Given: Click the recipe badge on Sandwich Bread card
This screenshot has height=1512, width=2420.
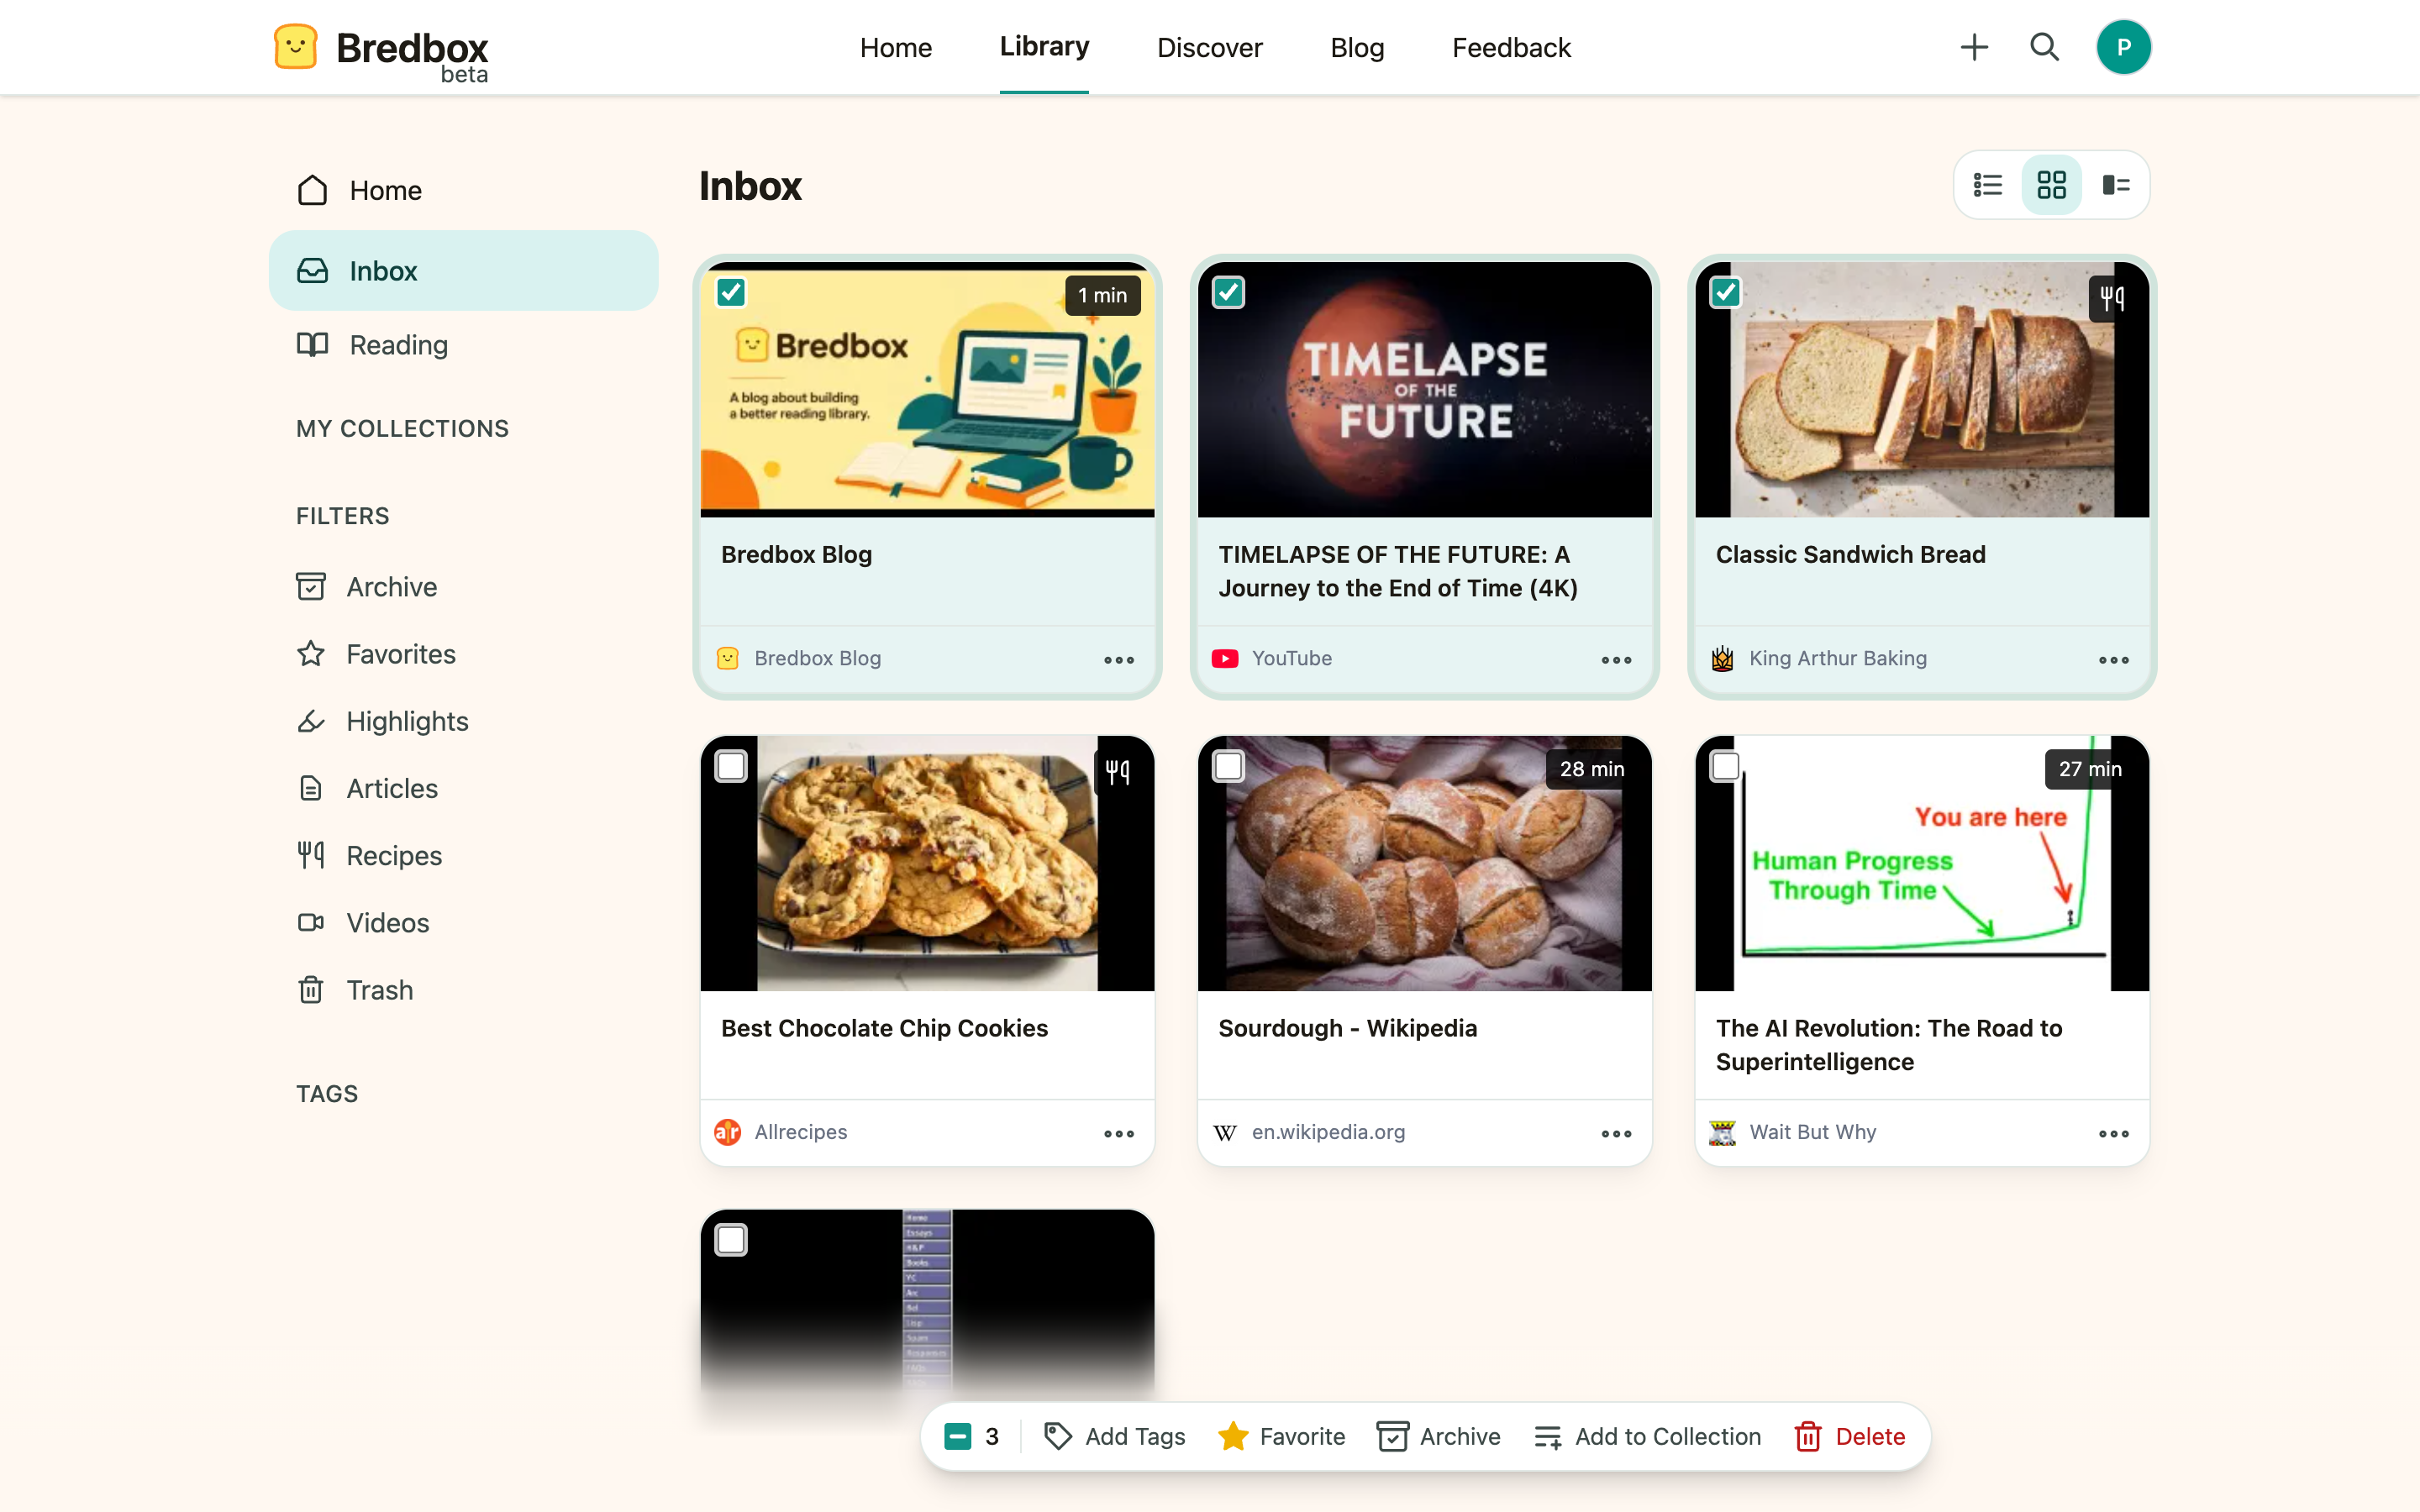Looking at the screenshot, I should pyautogui.click(x=2112, y=297).
